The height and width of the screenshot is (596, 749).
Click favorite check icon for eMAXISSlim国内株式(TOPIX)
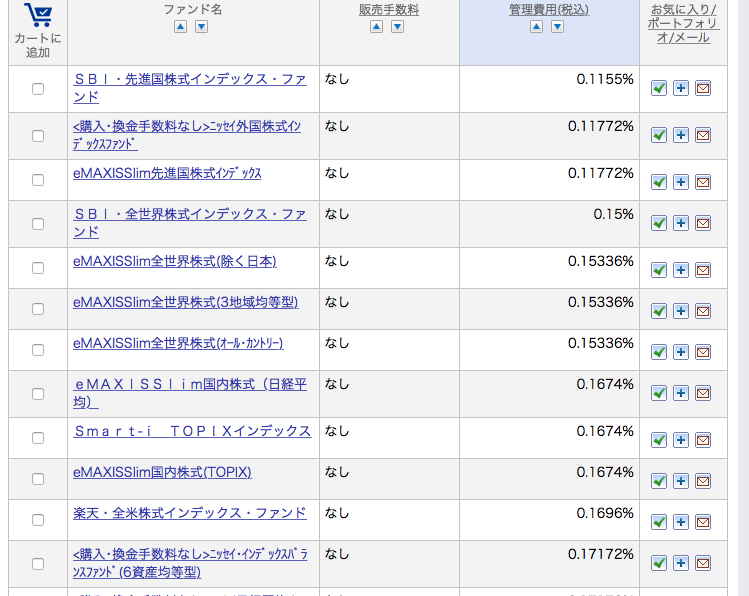pos(659,481)
